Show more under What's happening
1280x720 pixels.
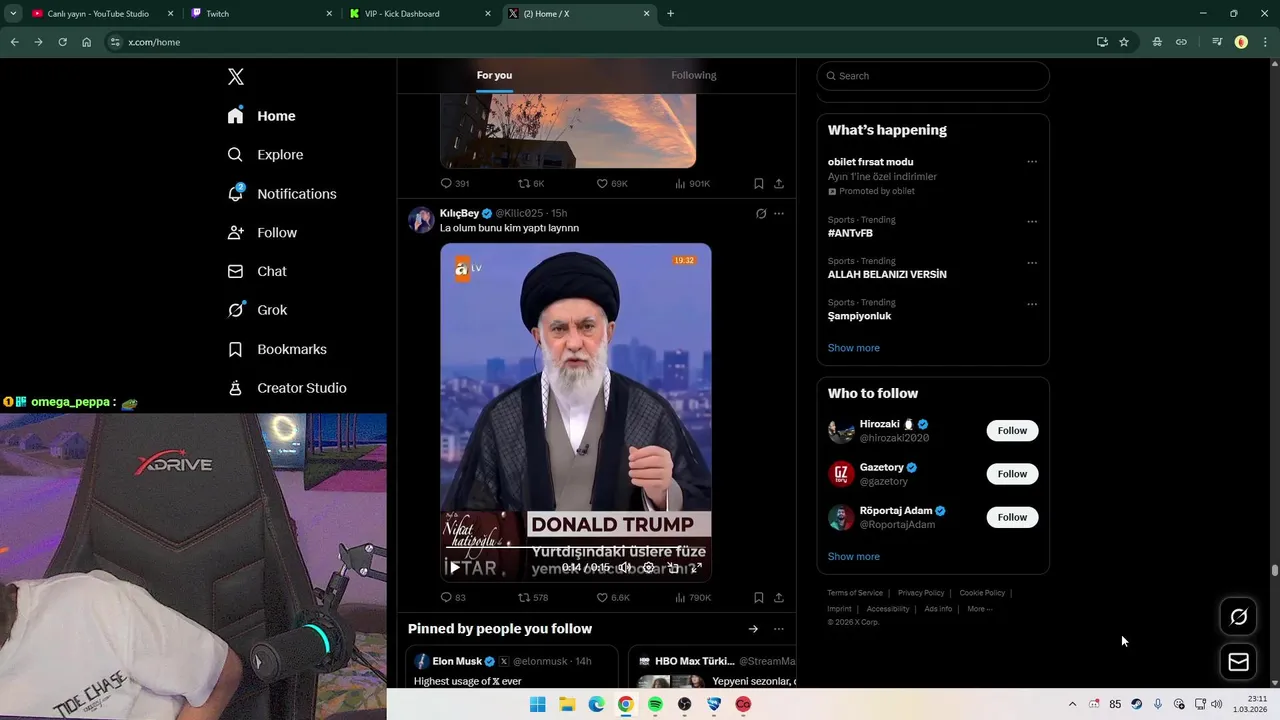(x=853, y=348)
